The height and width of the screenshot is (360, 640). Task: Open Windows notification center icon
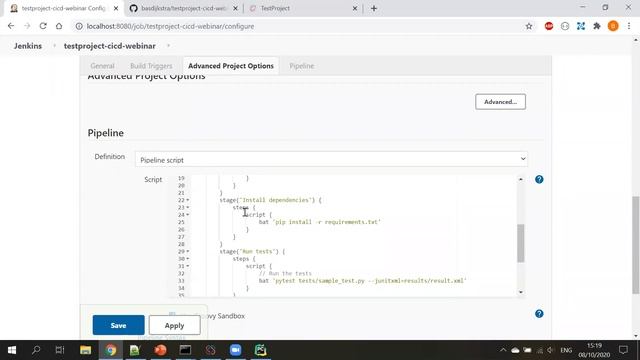point(623,350)
